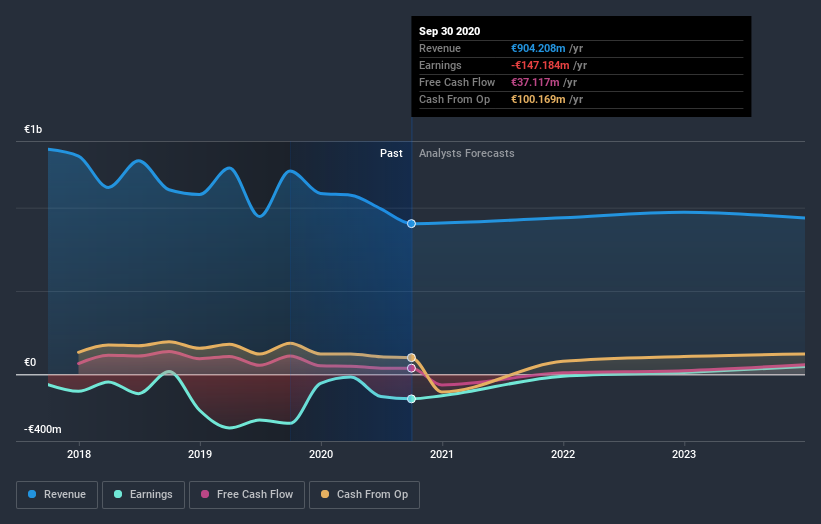Image resolution: width=821 pixels, height=524 pixels.
Task: Click the teal Earnings legend dot
Action: 118,494
